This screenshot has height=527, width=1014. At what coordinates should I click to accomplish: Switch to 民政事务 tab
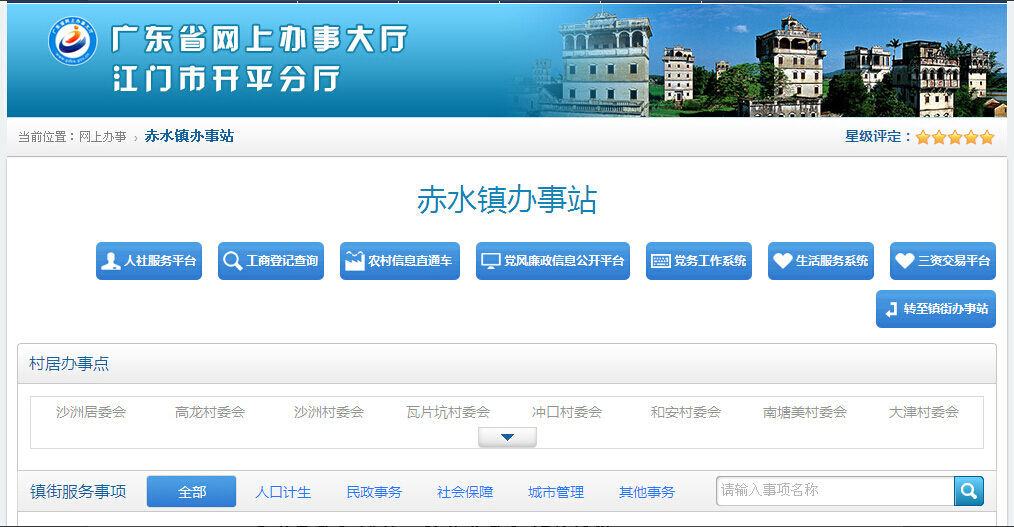tap(374, 492)
